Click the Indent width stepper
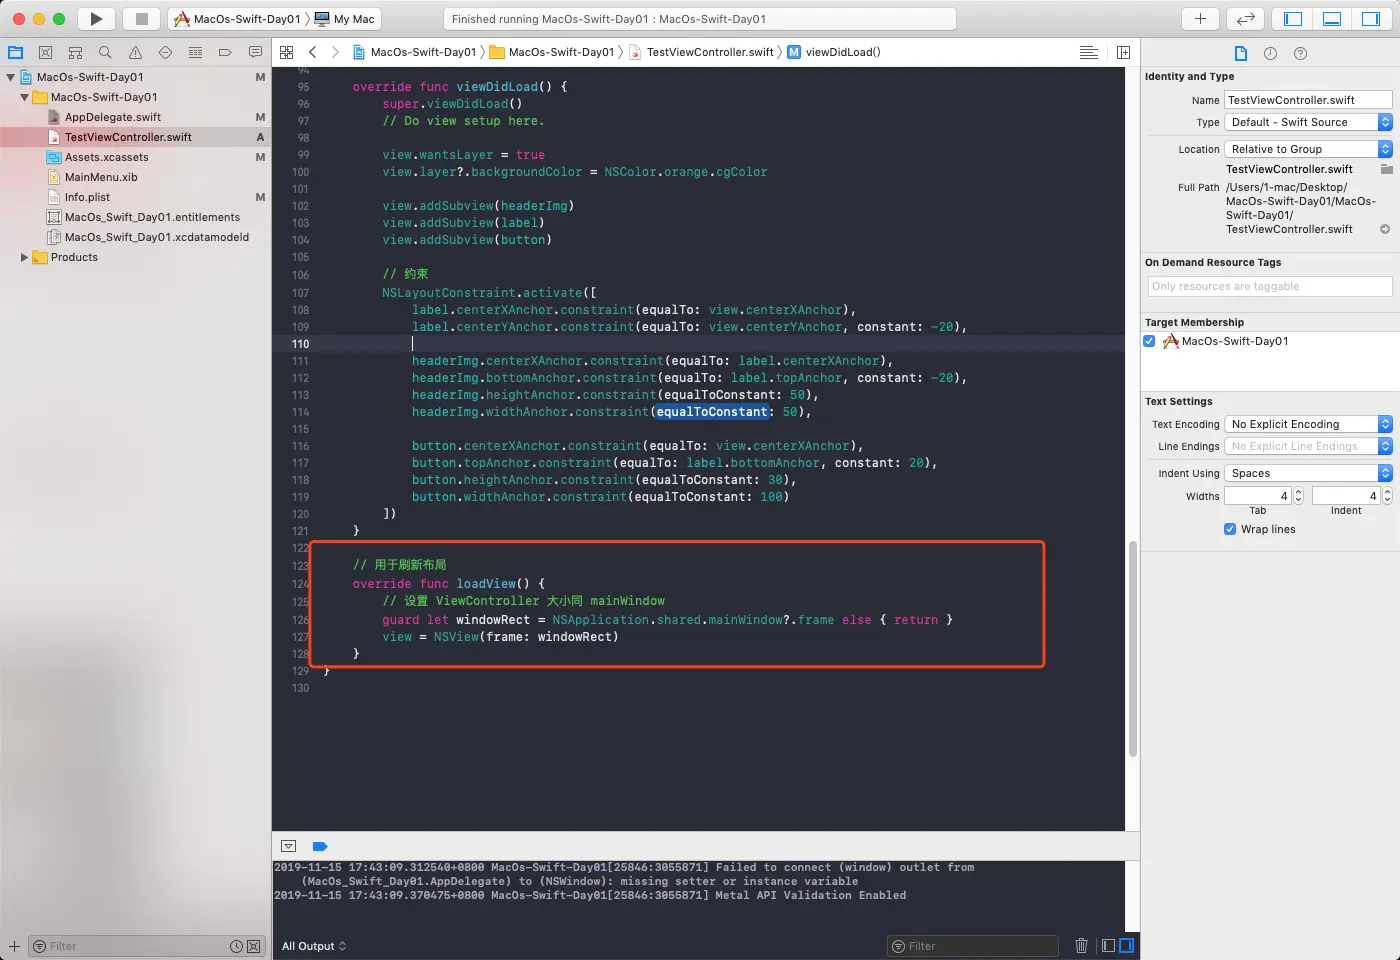This screenshot has width=1400, height=960. coord(1386,496)
